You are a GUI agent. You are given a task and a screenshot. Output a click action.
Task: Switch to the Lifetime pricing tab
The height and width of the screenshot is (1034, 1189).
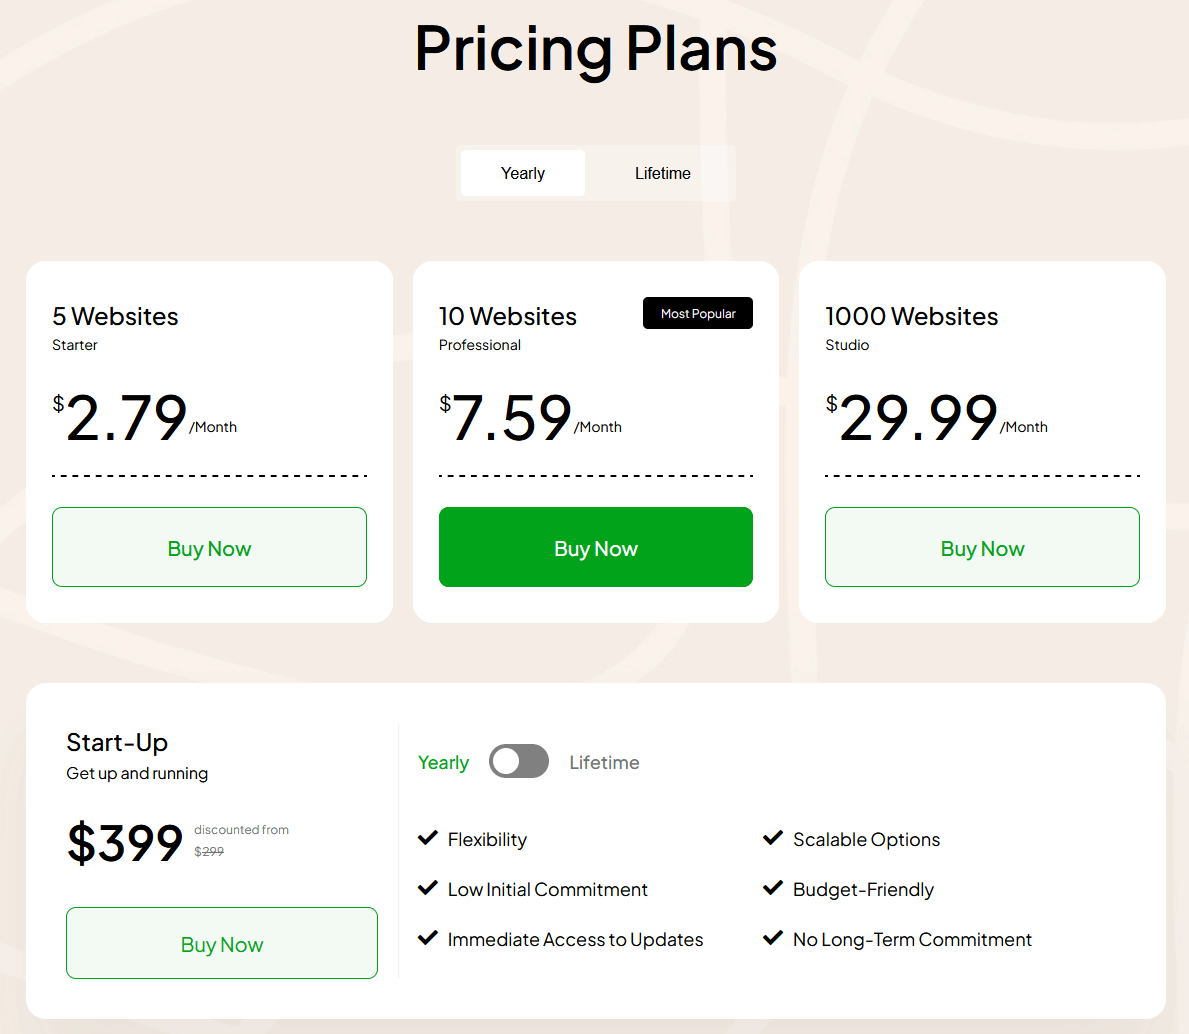(663, 174)
